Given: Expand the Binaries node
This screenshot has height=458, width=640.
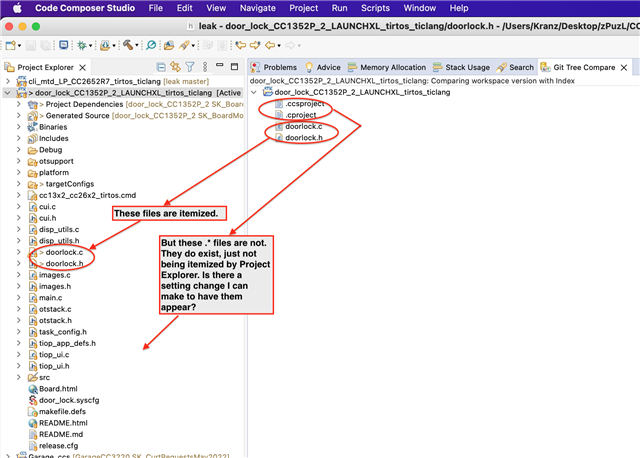Looking at the screenshot, I should (x=18, y=127).
